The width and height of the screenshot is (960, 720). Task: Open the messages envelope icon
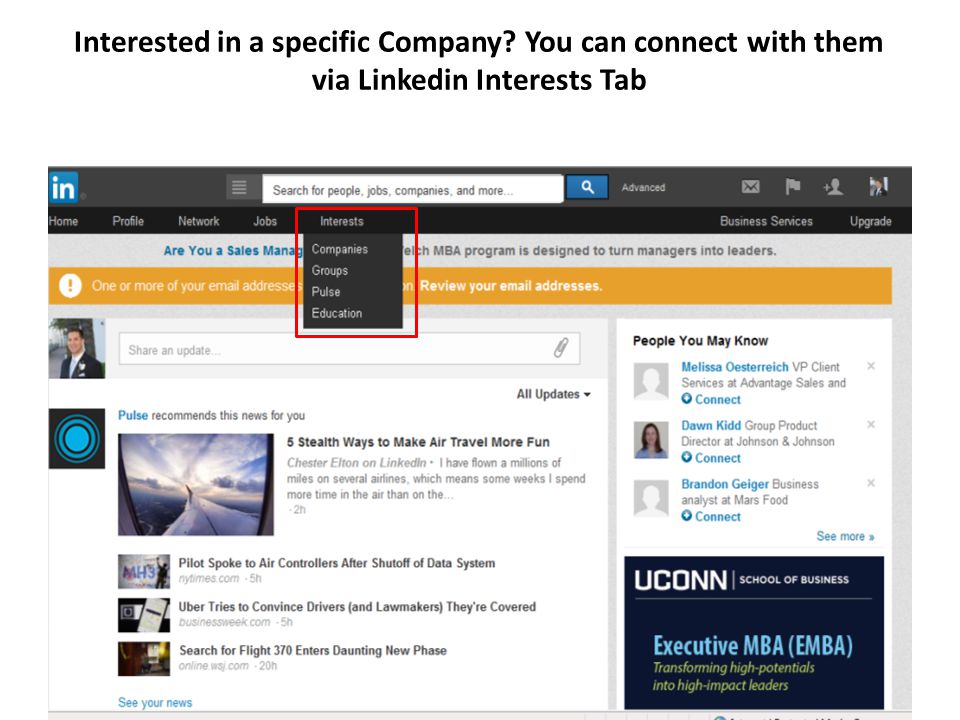click(x=751, y=187)
